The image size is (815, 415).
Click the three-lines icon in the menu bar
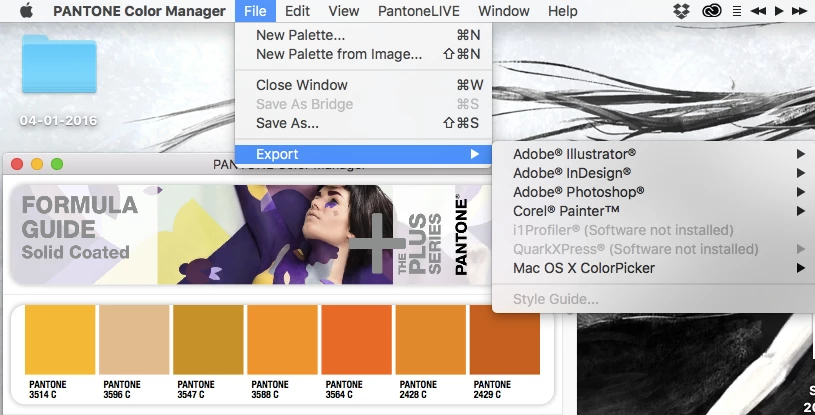(737, 11)
